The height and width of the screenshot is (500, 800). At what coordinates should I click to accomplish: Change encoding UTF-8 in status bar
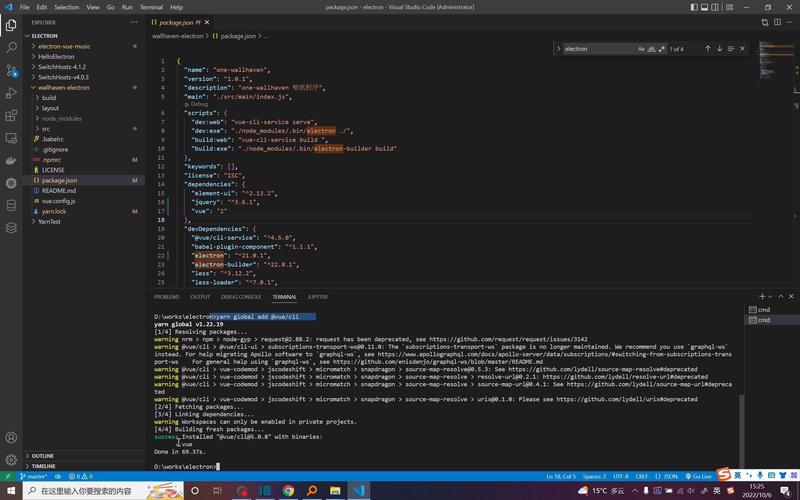point(621,476)
